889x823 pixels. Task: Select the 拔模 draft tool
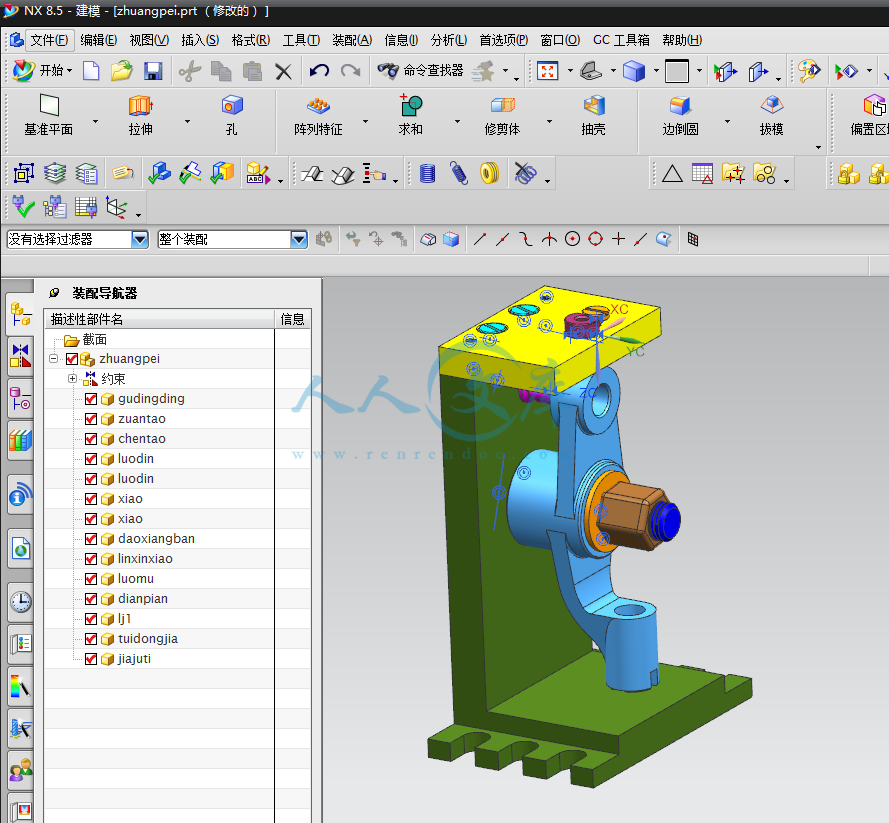pyautogui.click(x=772, y=116)
